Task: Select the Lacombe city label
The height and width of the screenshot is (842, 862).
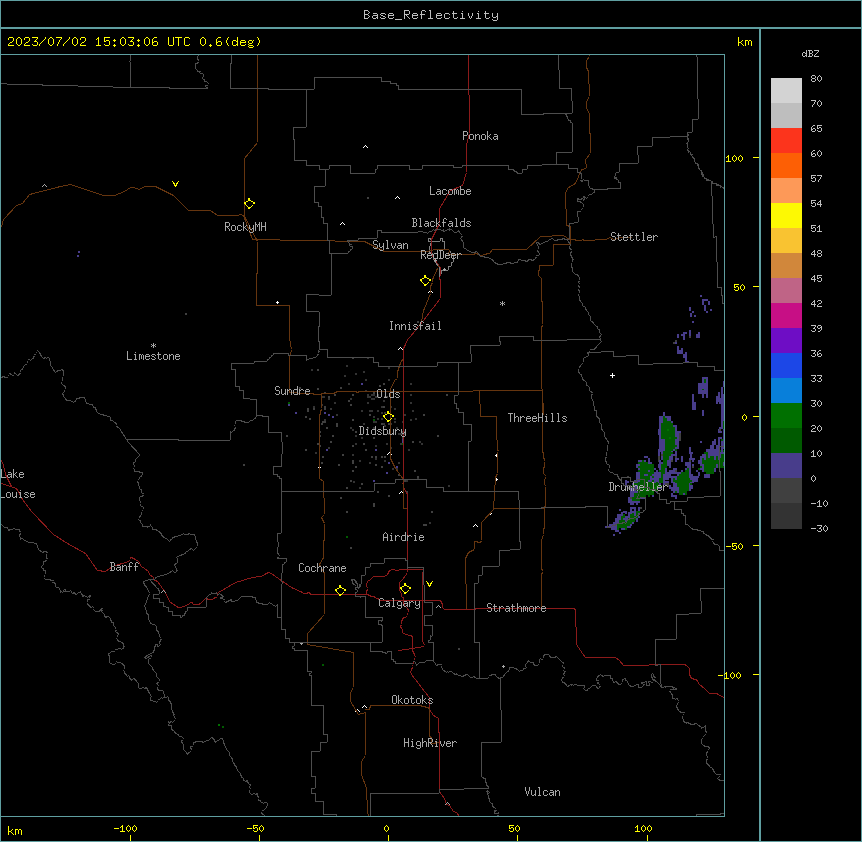Action: click(450, 191)
